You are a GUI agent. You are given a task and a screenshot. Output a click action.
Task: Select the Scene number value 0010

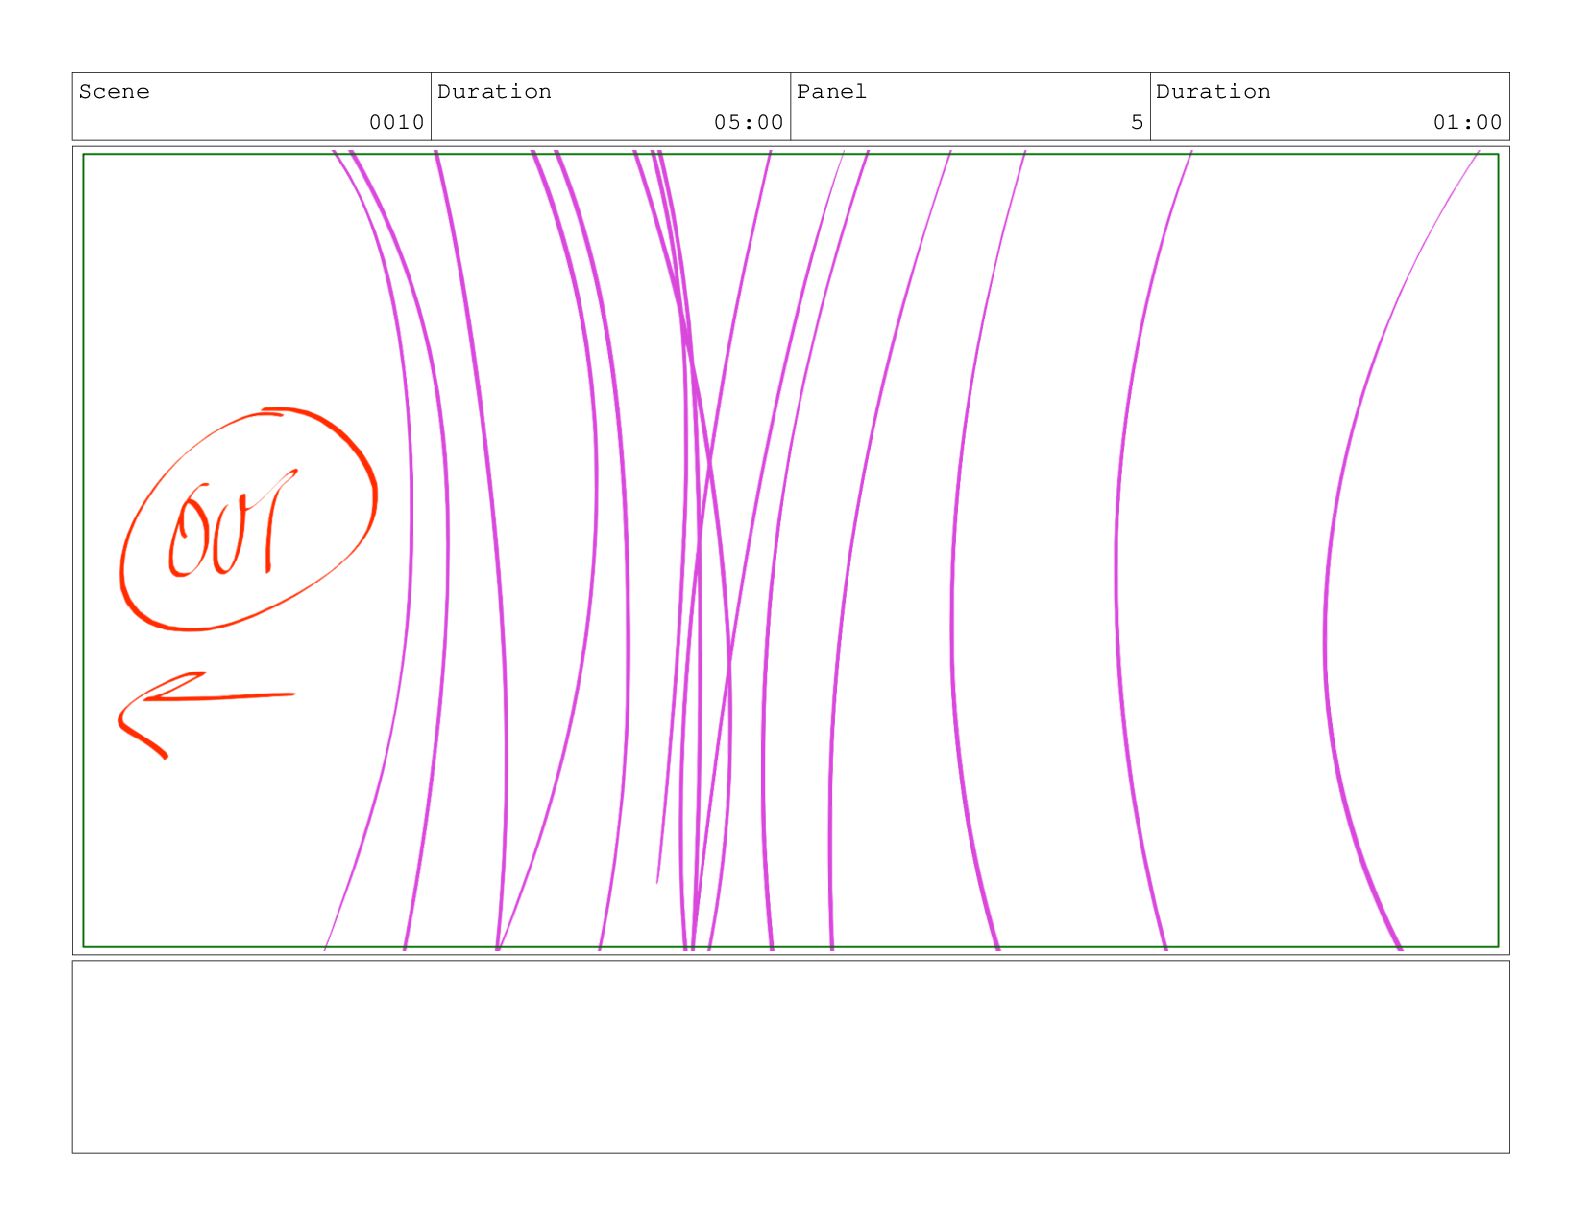coord(397,122)
